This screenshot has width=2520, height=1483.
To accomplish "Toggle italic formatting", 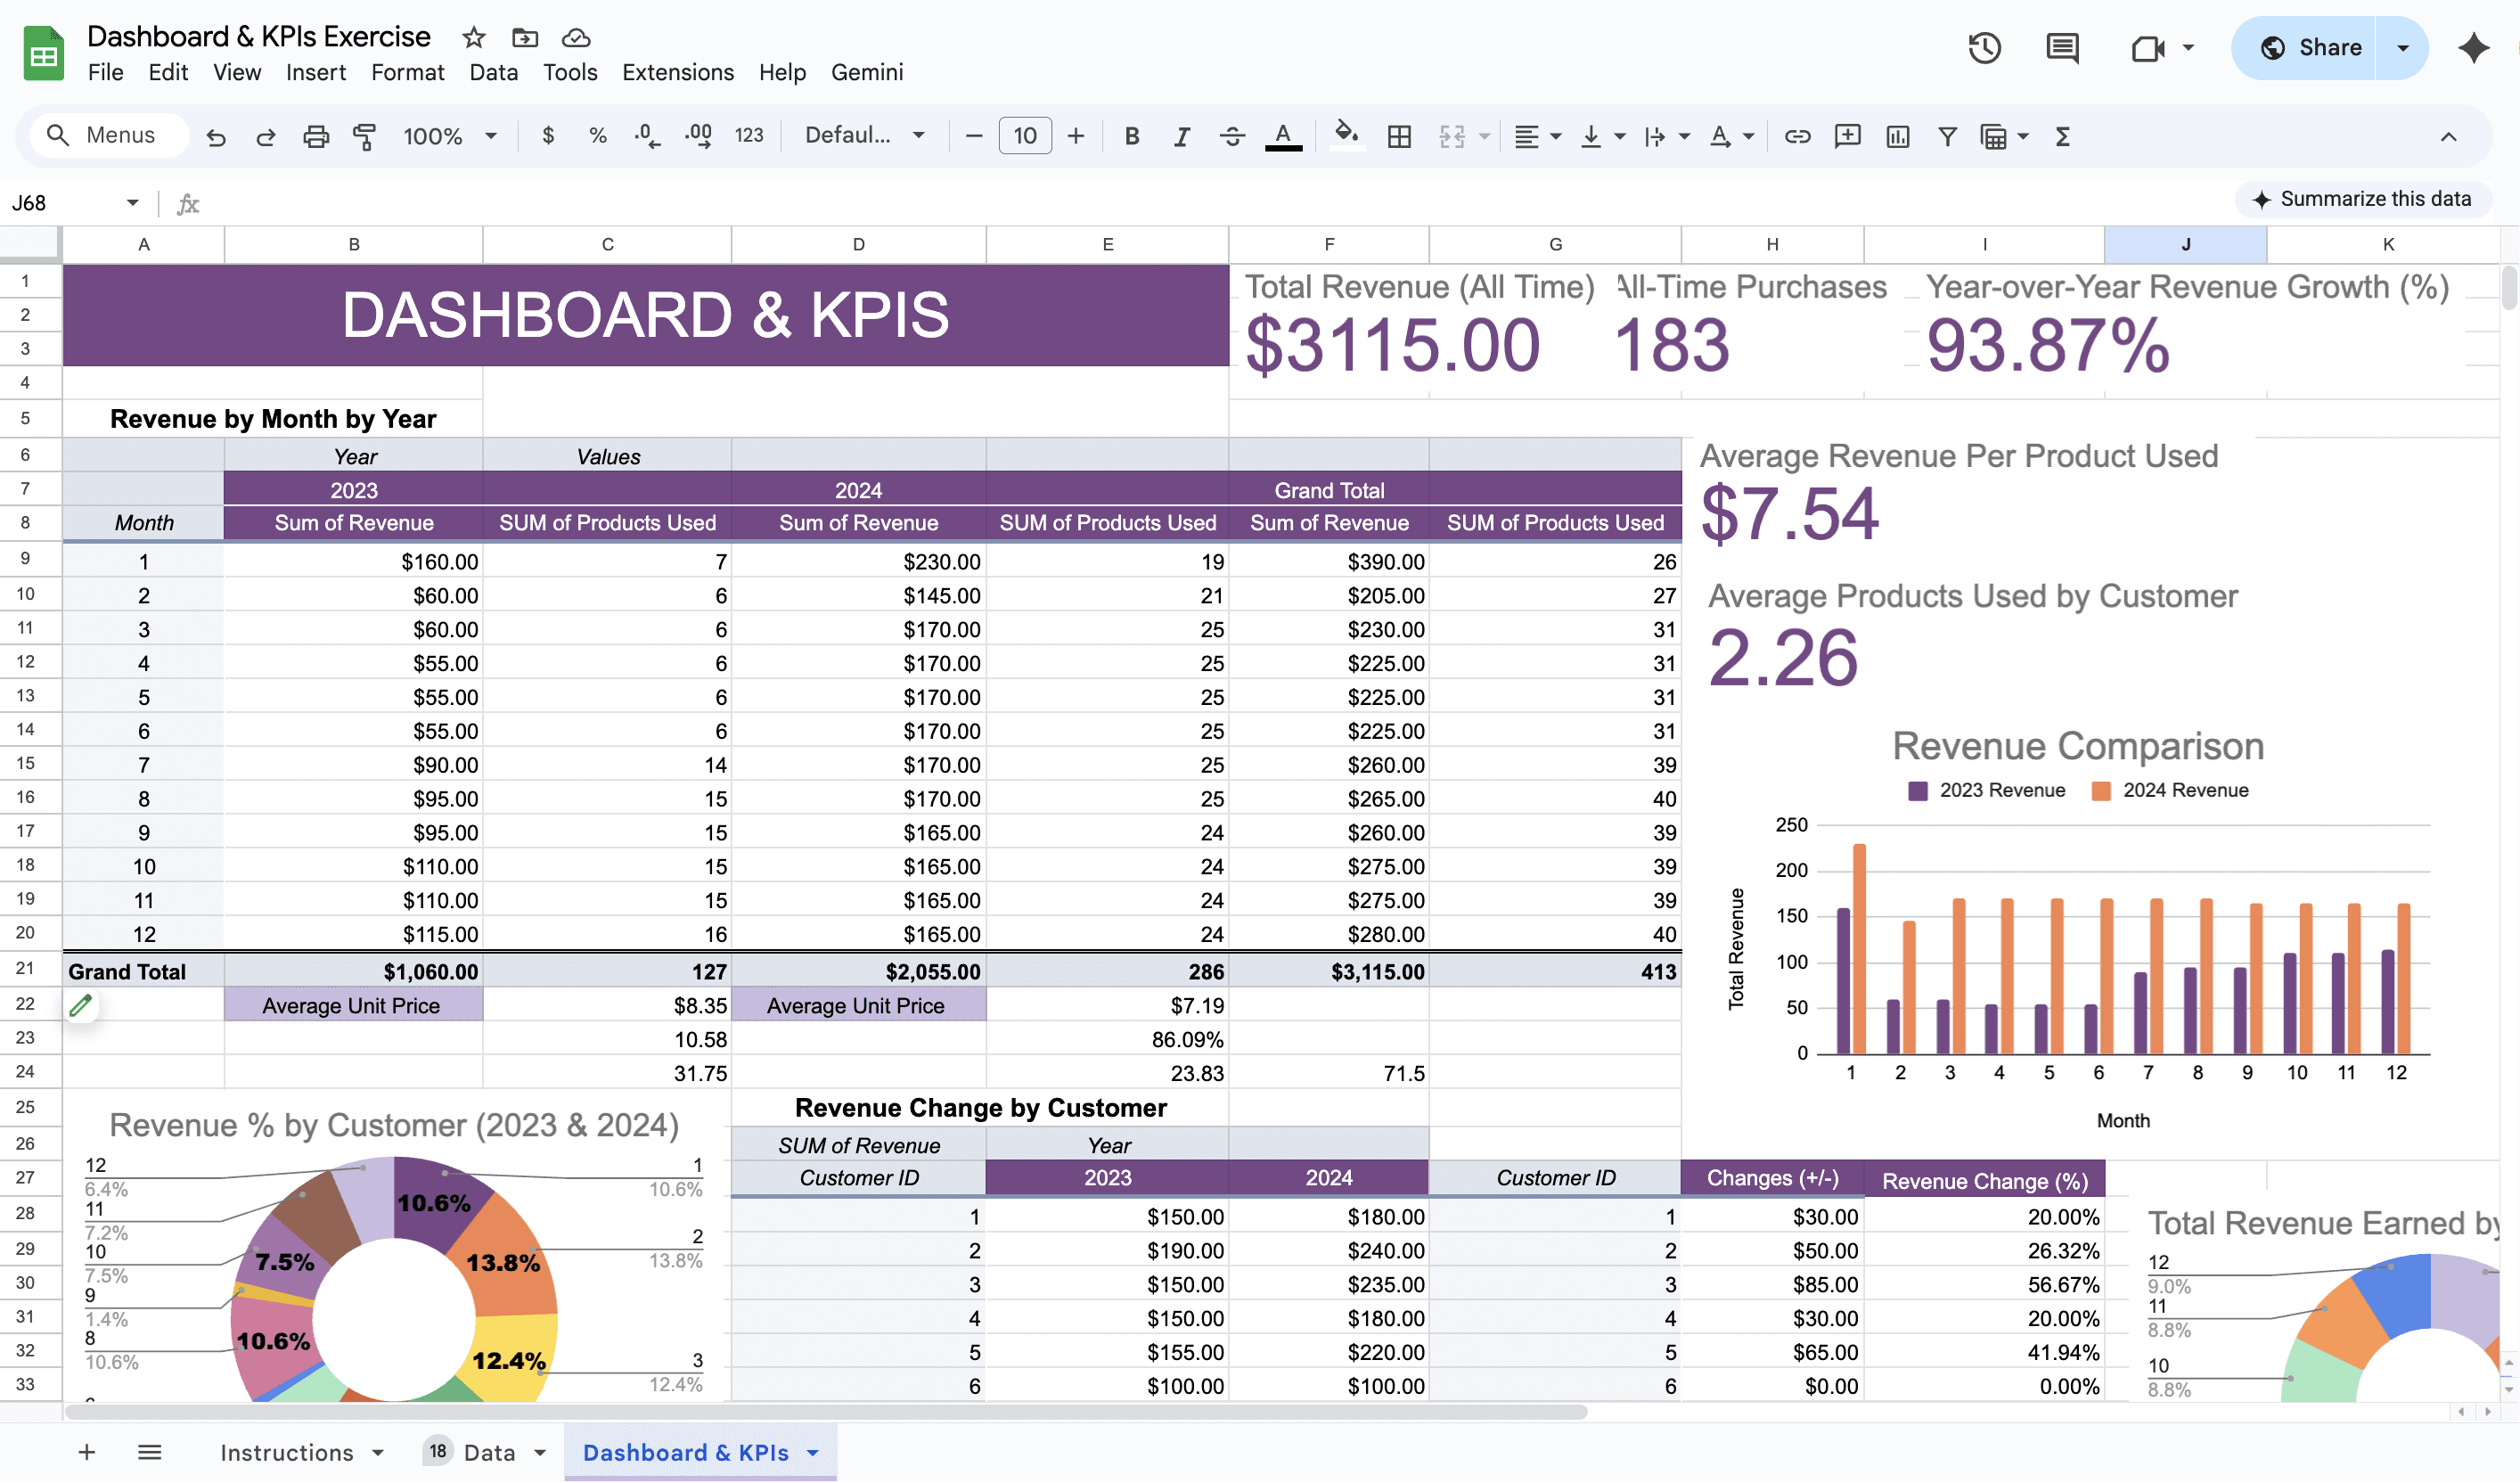I will point(1181,136).
